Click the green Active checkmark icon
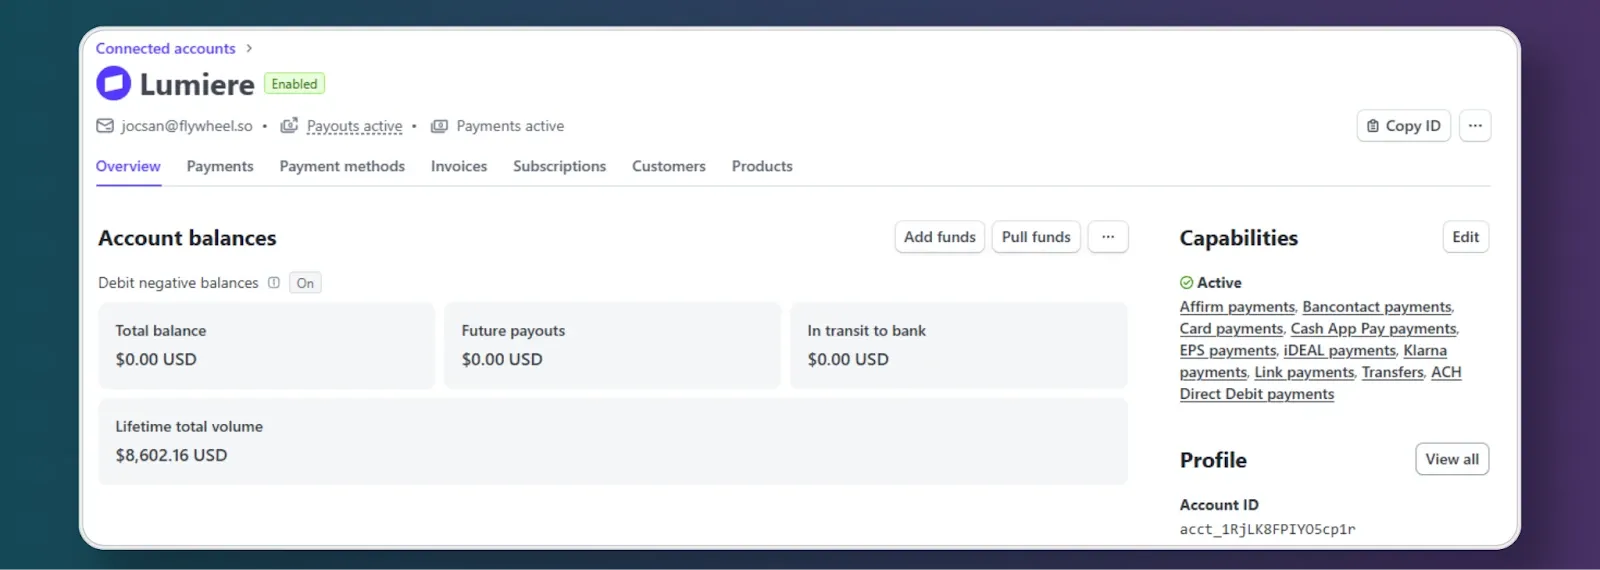1600x570 pixels. pyautogui.click(x=1186, y=283)
